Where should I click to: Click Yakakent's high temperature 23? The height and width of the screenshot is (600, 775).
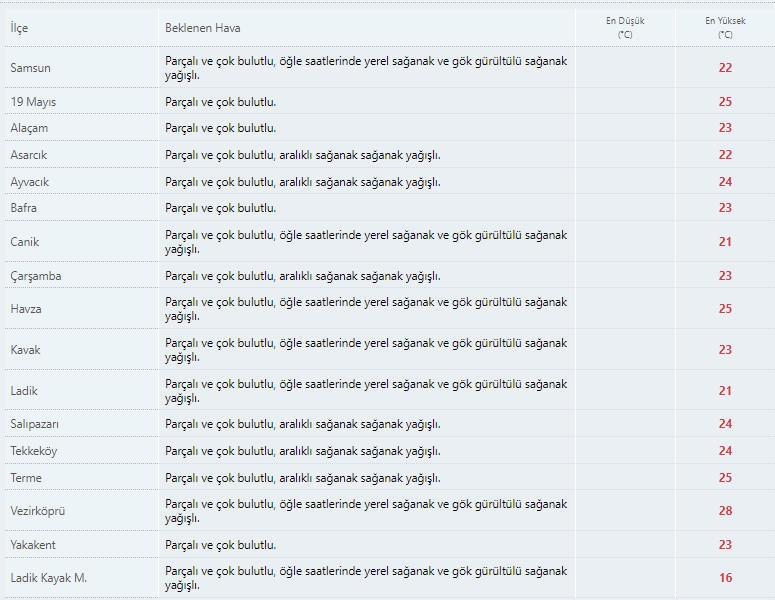[x=725, y=545]
